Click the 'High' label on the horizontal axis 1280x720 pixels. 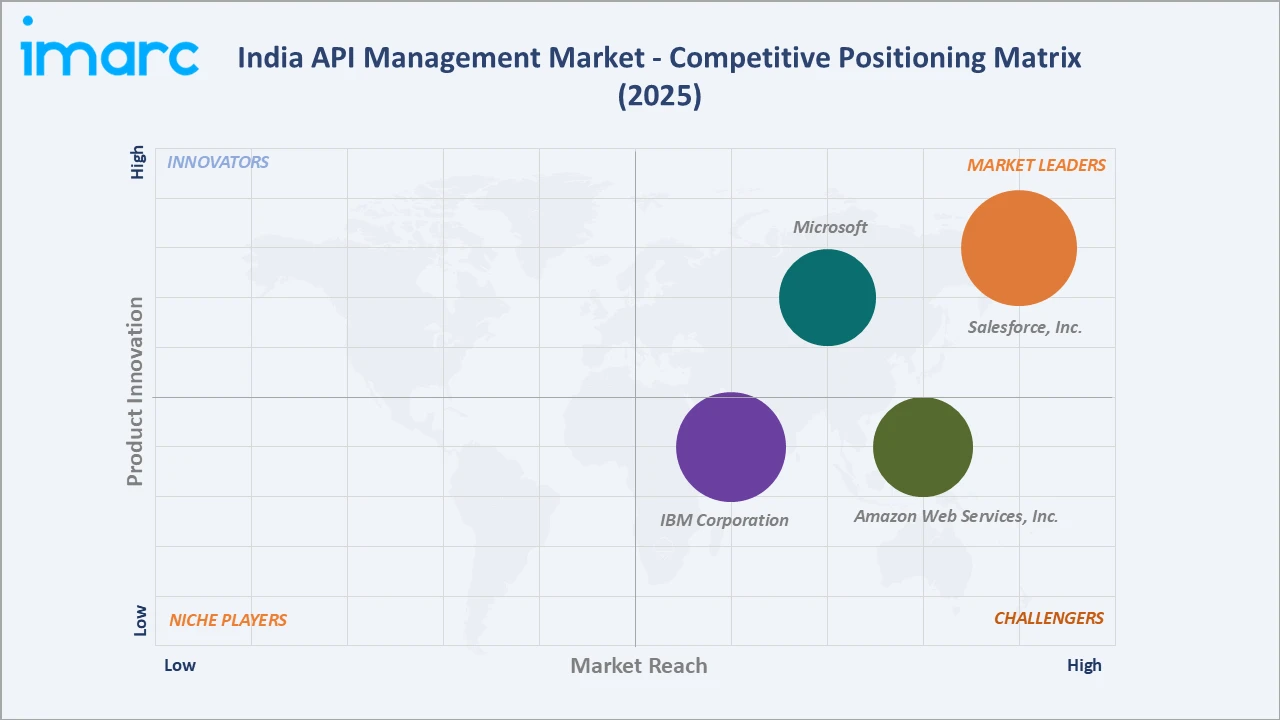1084,665
